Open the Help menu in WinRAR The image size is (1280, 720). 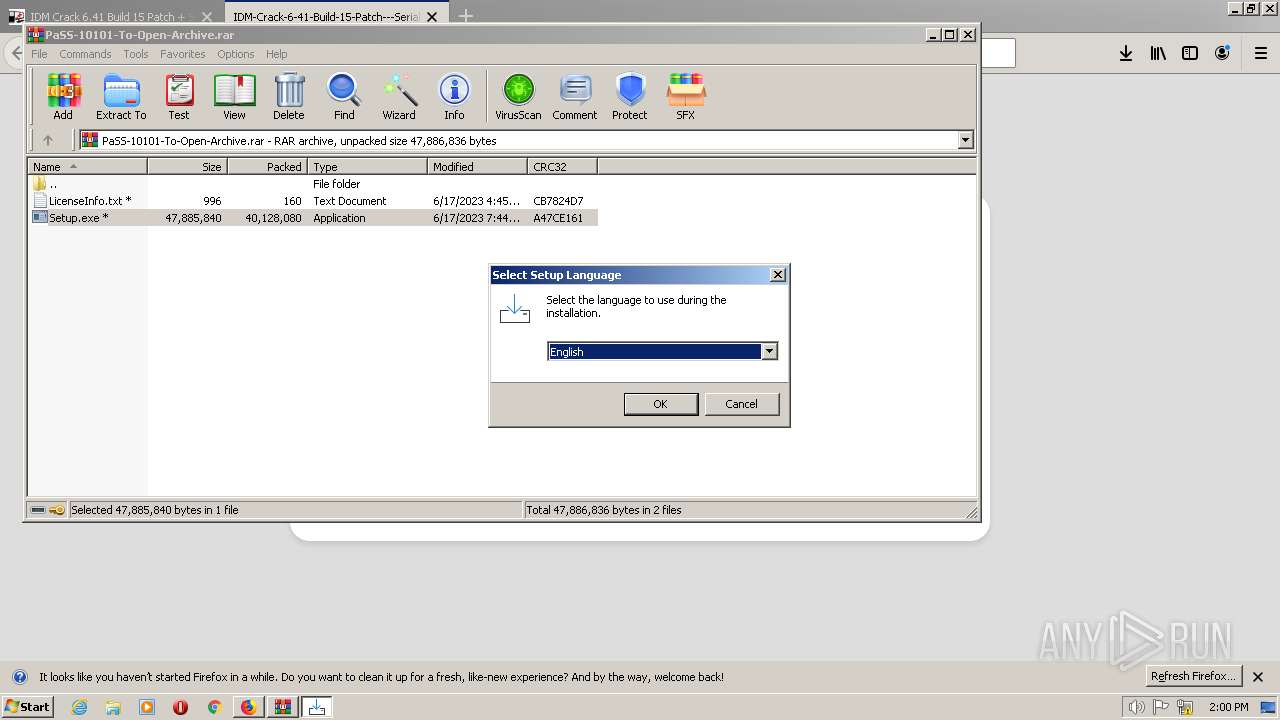[277, 54]
